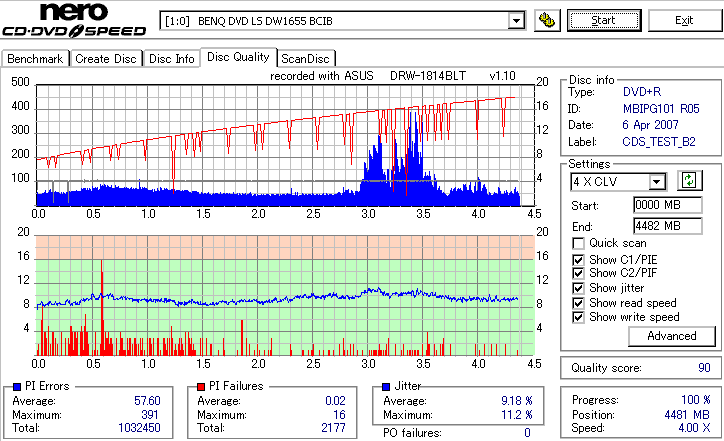Click the Exit button
The width and height of the screenshot is (724, 441).
684,21
